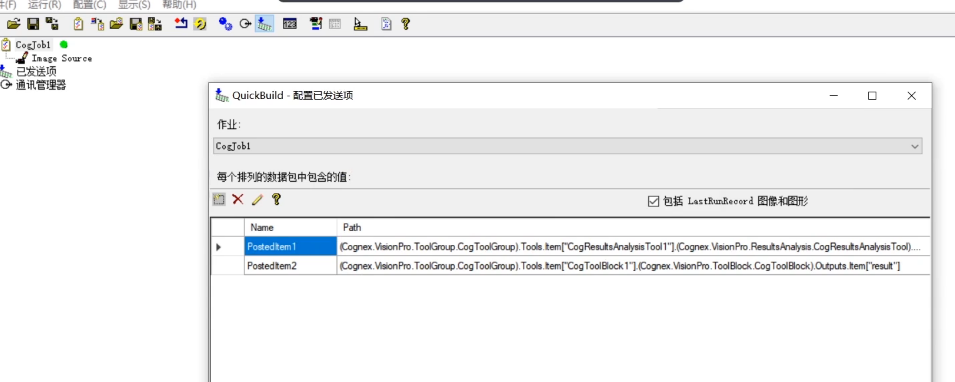955x382 pixels.
Task: Select Image Source tree node
Action: click(62, 58)
